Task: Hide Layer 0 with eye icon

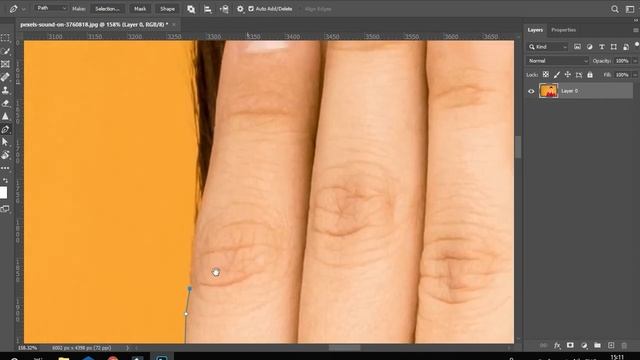Action: pos(531,91)
